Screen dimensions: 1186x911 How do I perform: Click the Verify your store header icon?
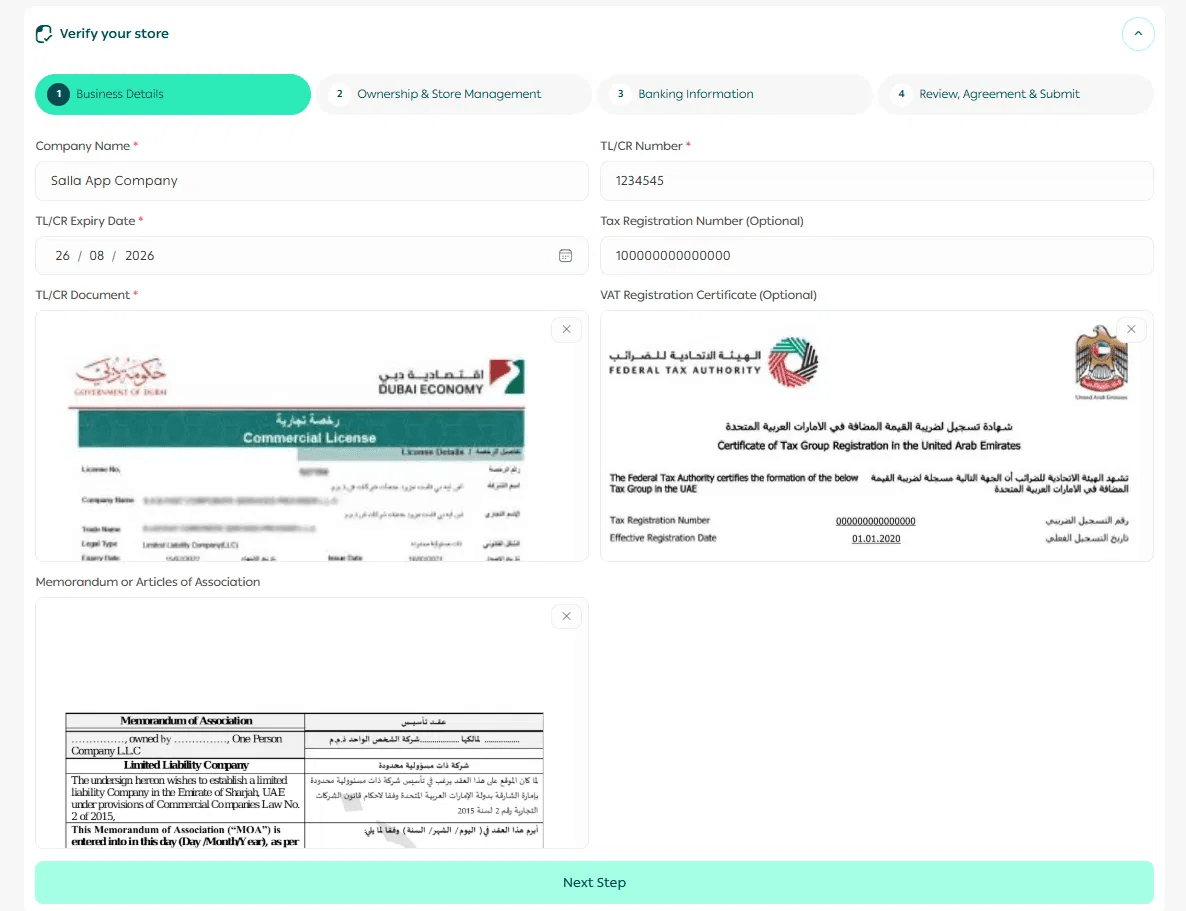pyautogui.click(x=44, y=33)
